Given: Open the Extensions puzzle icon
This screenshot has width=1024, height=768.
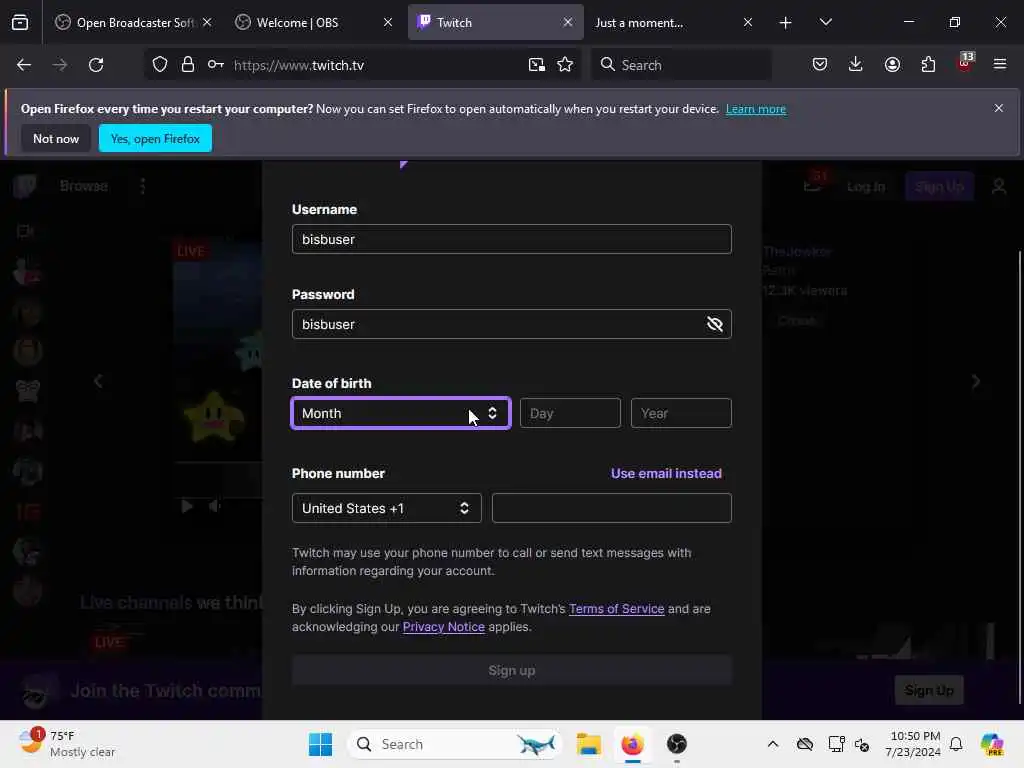Looking at the screenshot, I should click(928, 64).
